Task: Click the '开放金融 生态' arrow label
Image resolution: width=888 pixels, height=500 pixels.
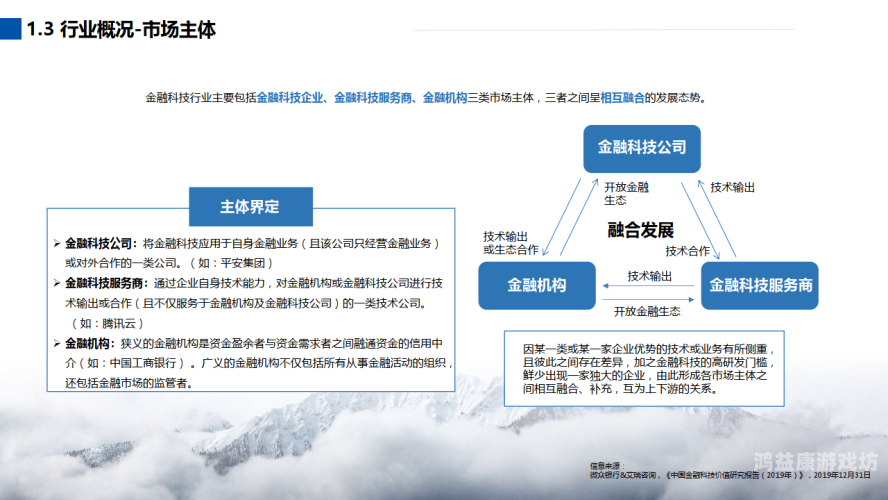Action: click(x=626, y=194)
